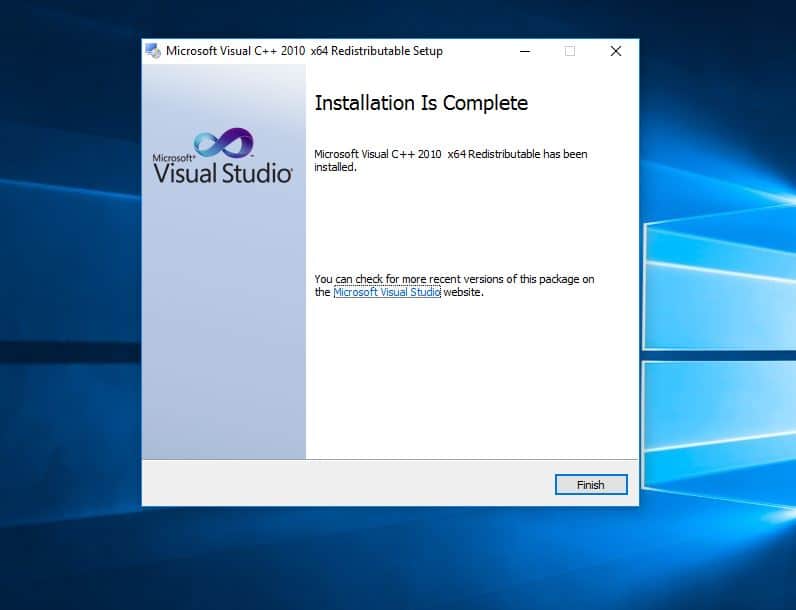Image resolution: width=796 pixels, height=610 pixels.
Task: Click the disabled maximize button in title bar
Action: 570,51
